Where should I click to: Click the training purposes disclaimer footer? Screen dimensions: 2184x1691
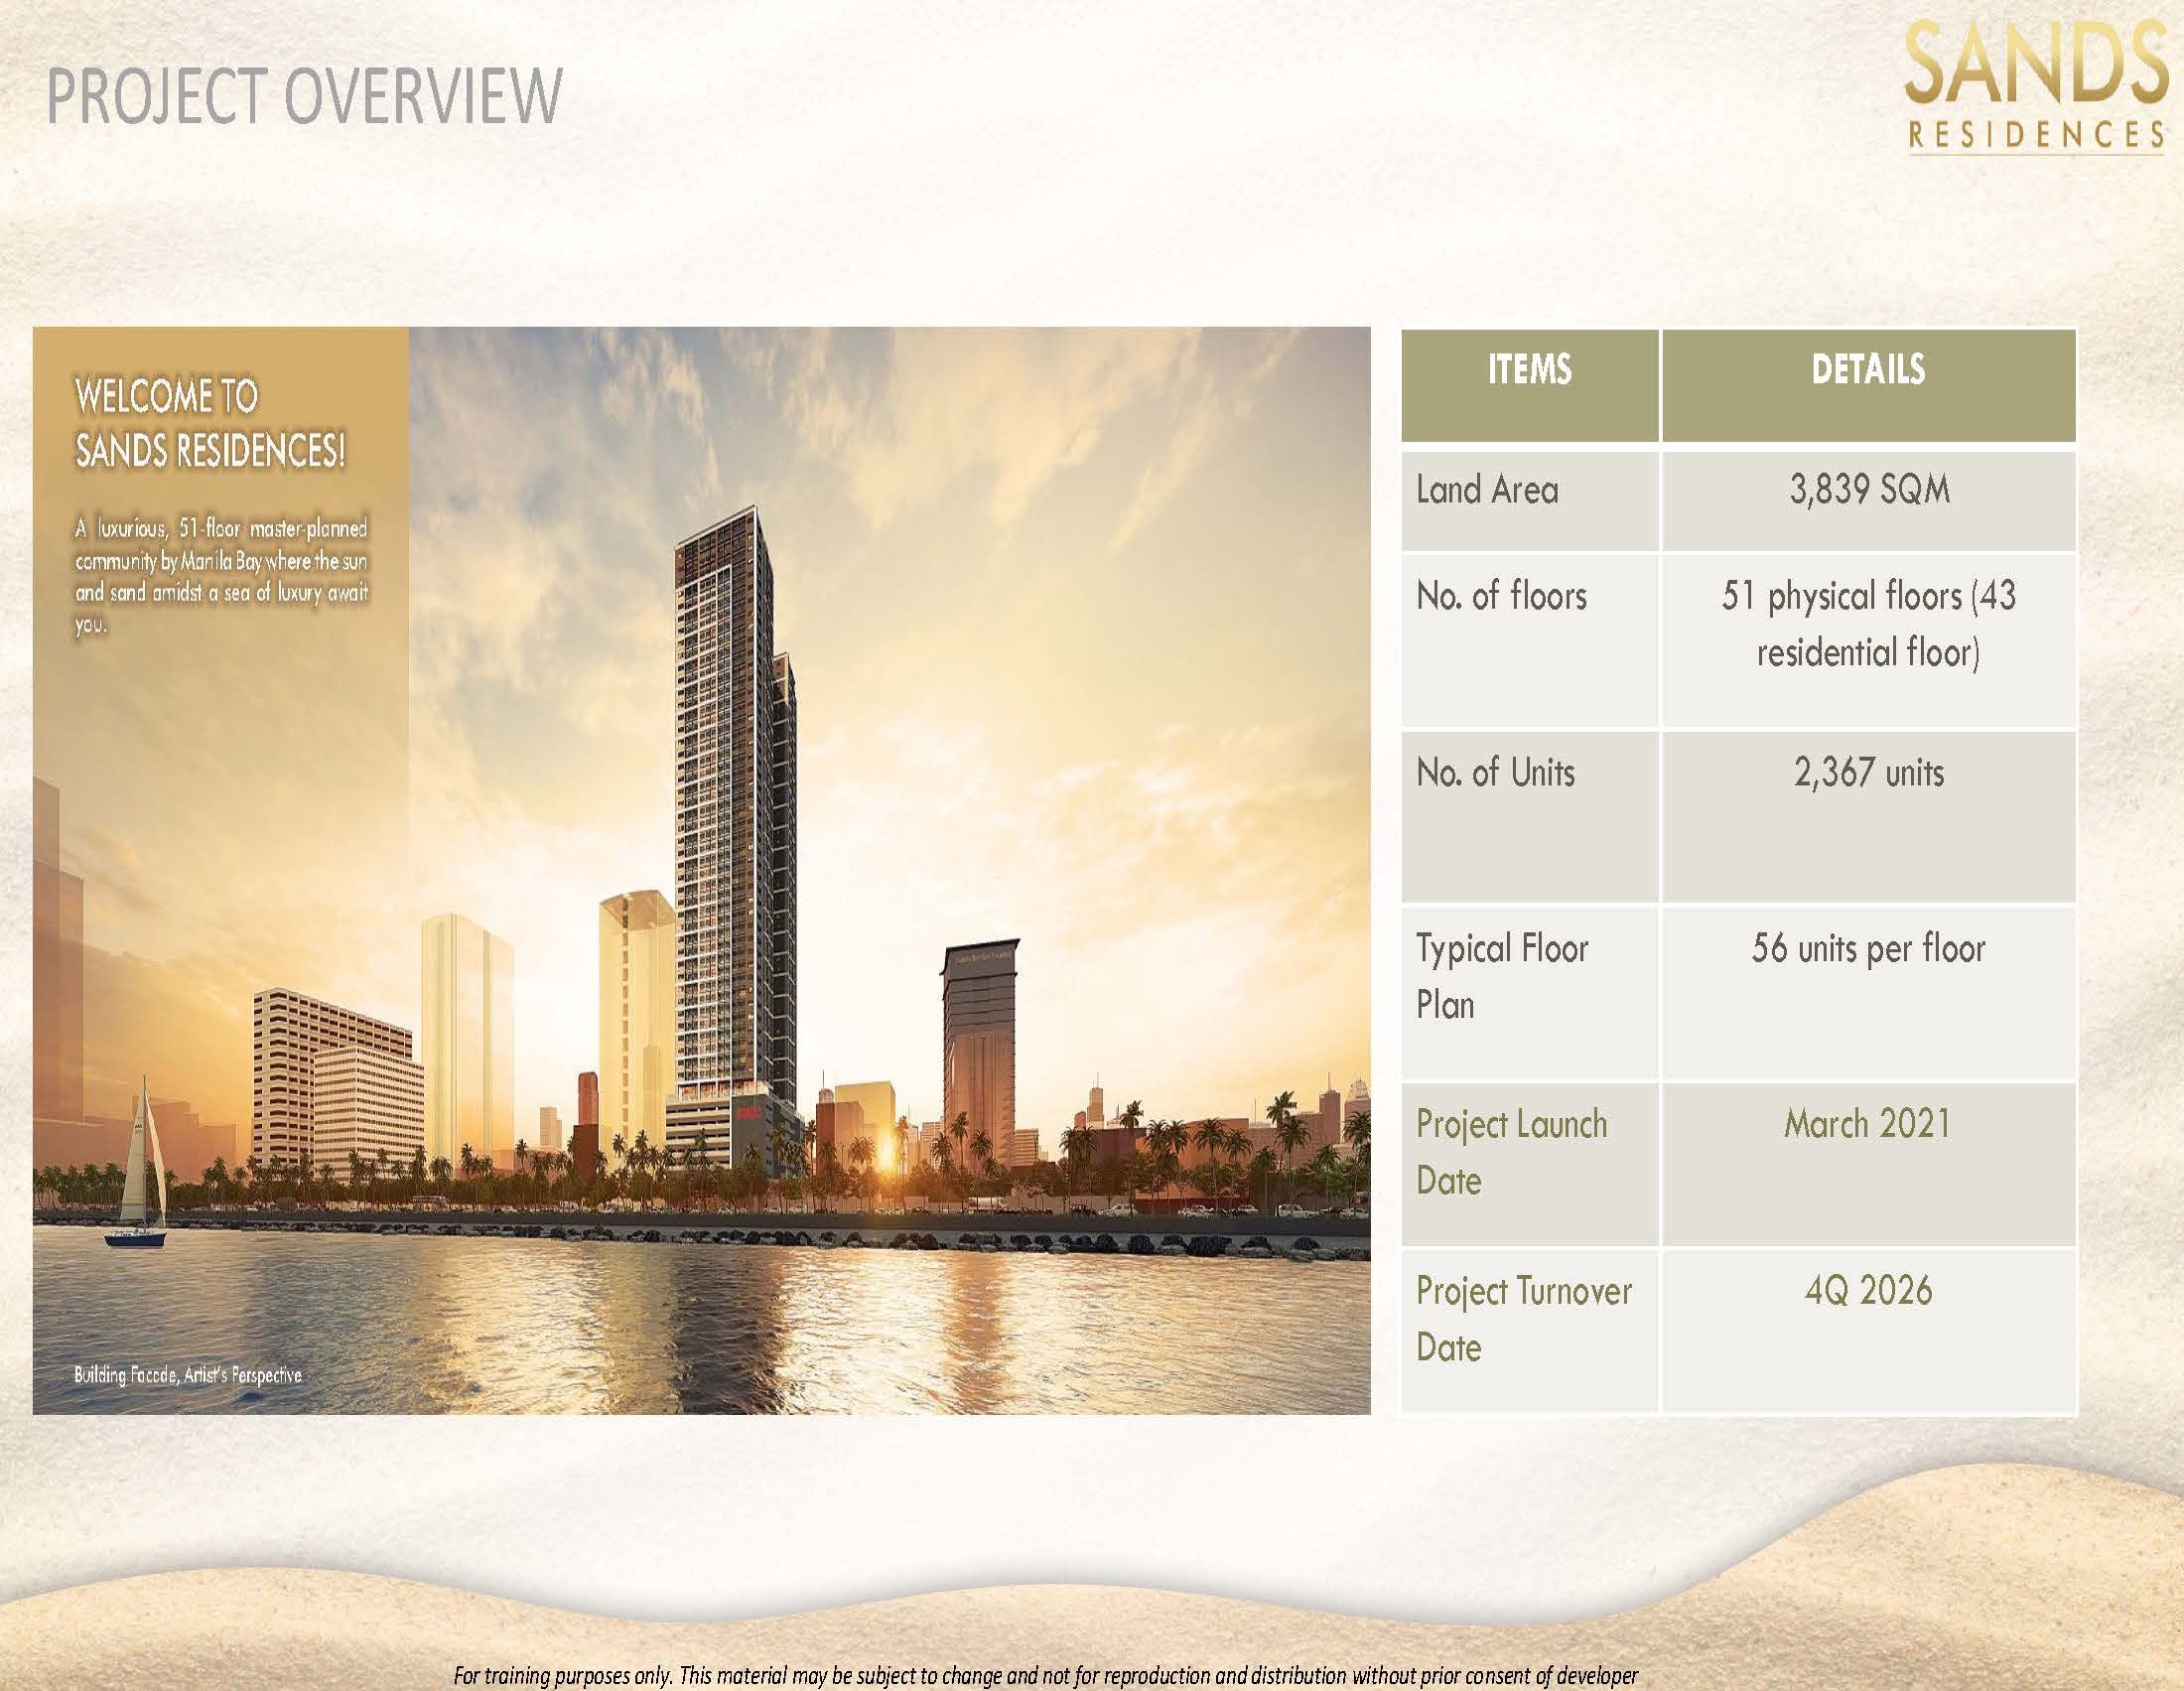(x=1046, y=1675)
